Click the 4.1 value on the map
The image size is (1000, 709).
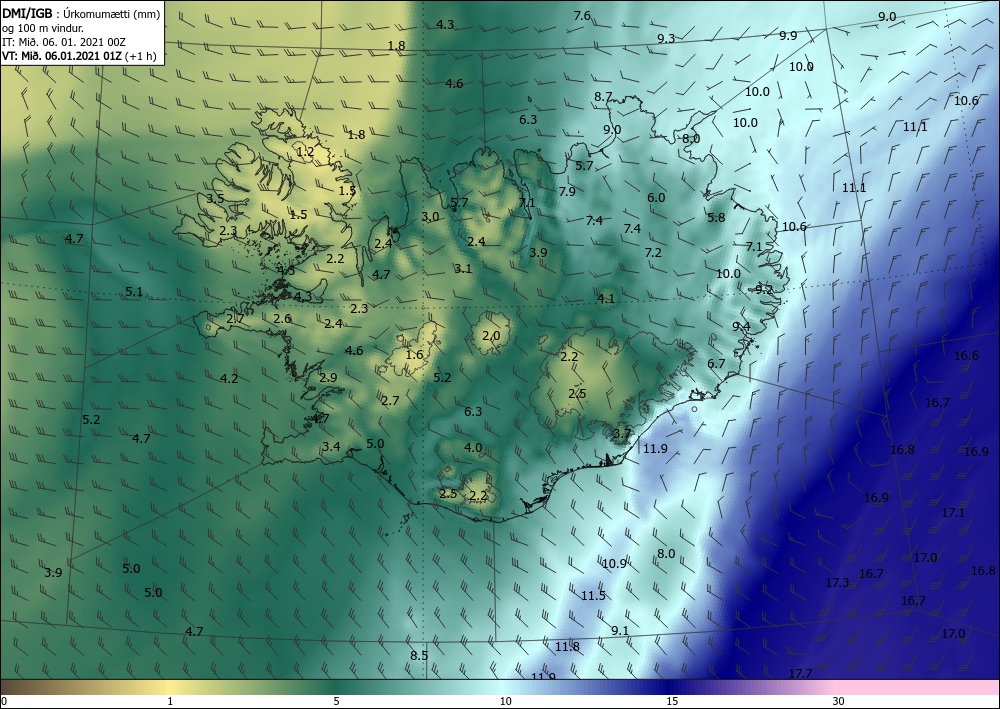[x=606, y=298]
